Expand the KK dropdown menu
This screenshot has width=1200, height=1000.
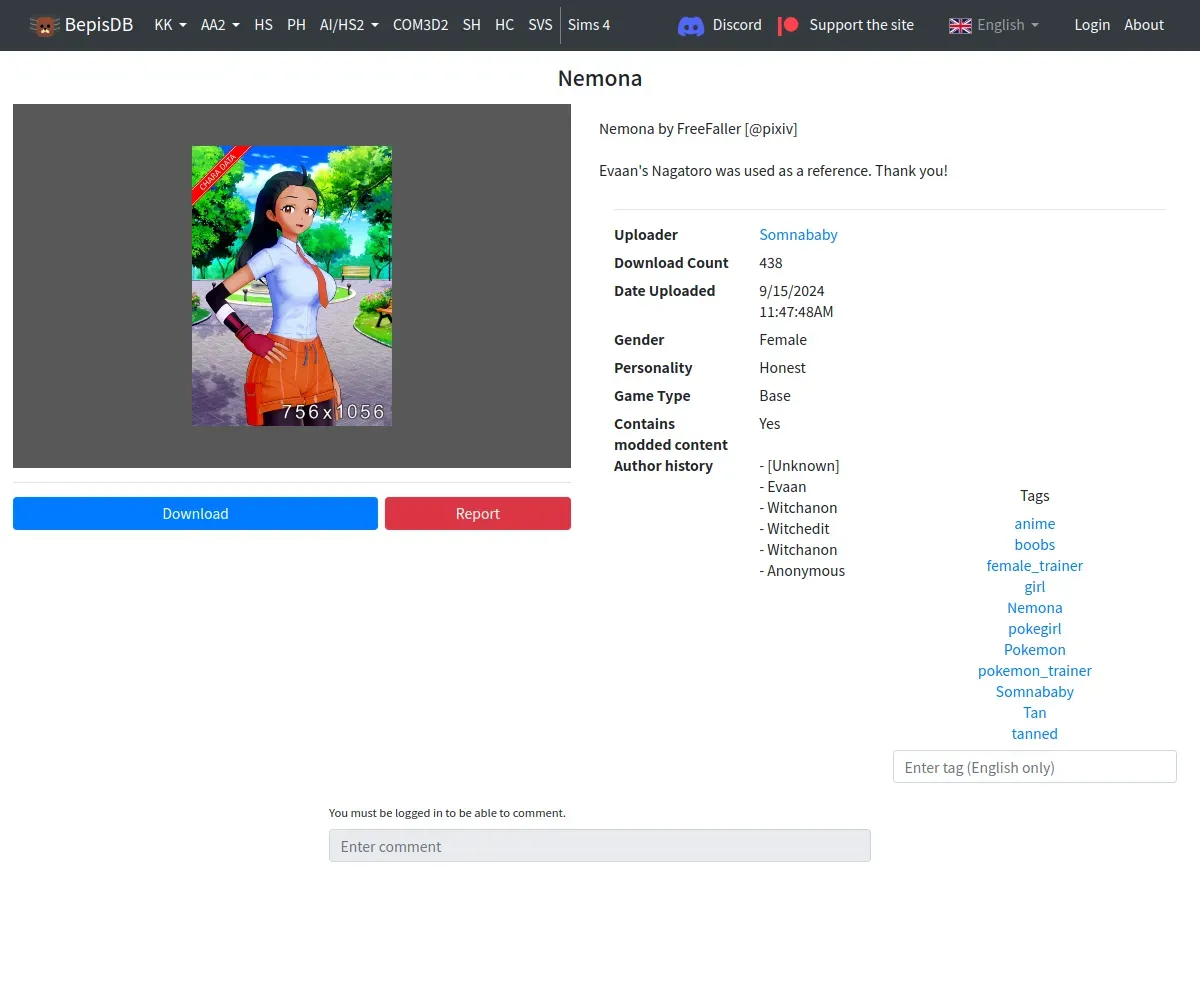point(170,25)
